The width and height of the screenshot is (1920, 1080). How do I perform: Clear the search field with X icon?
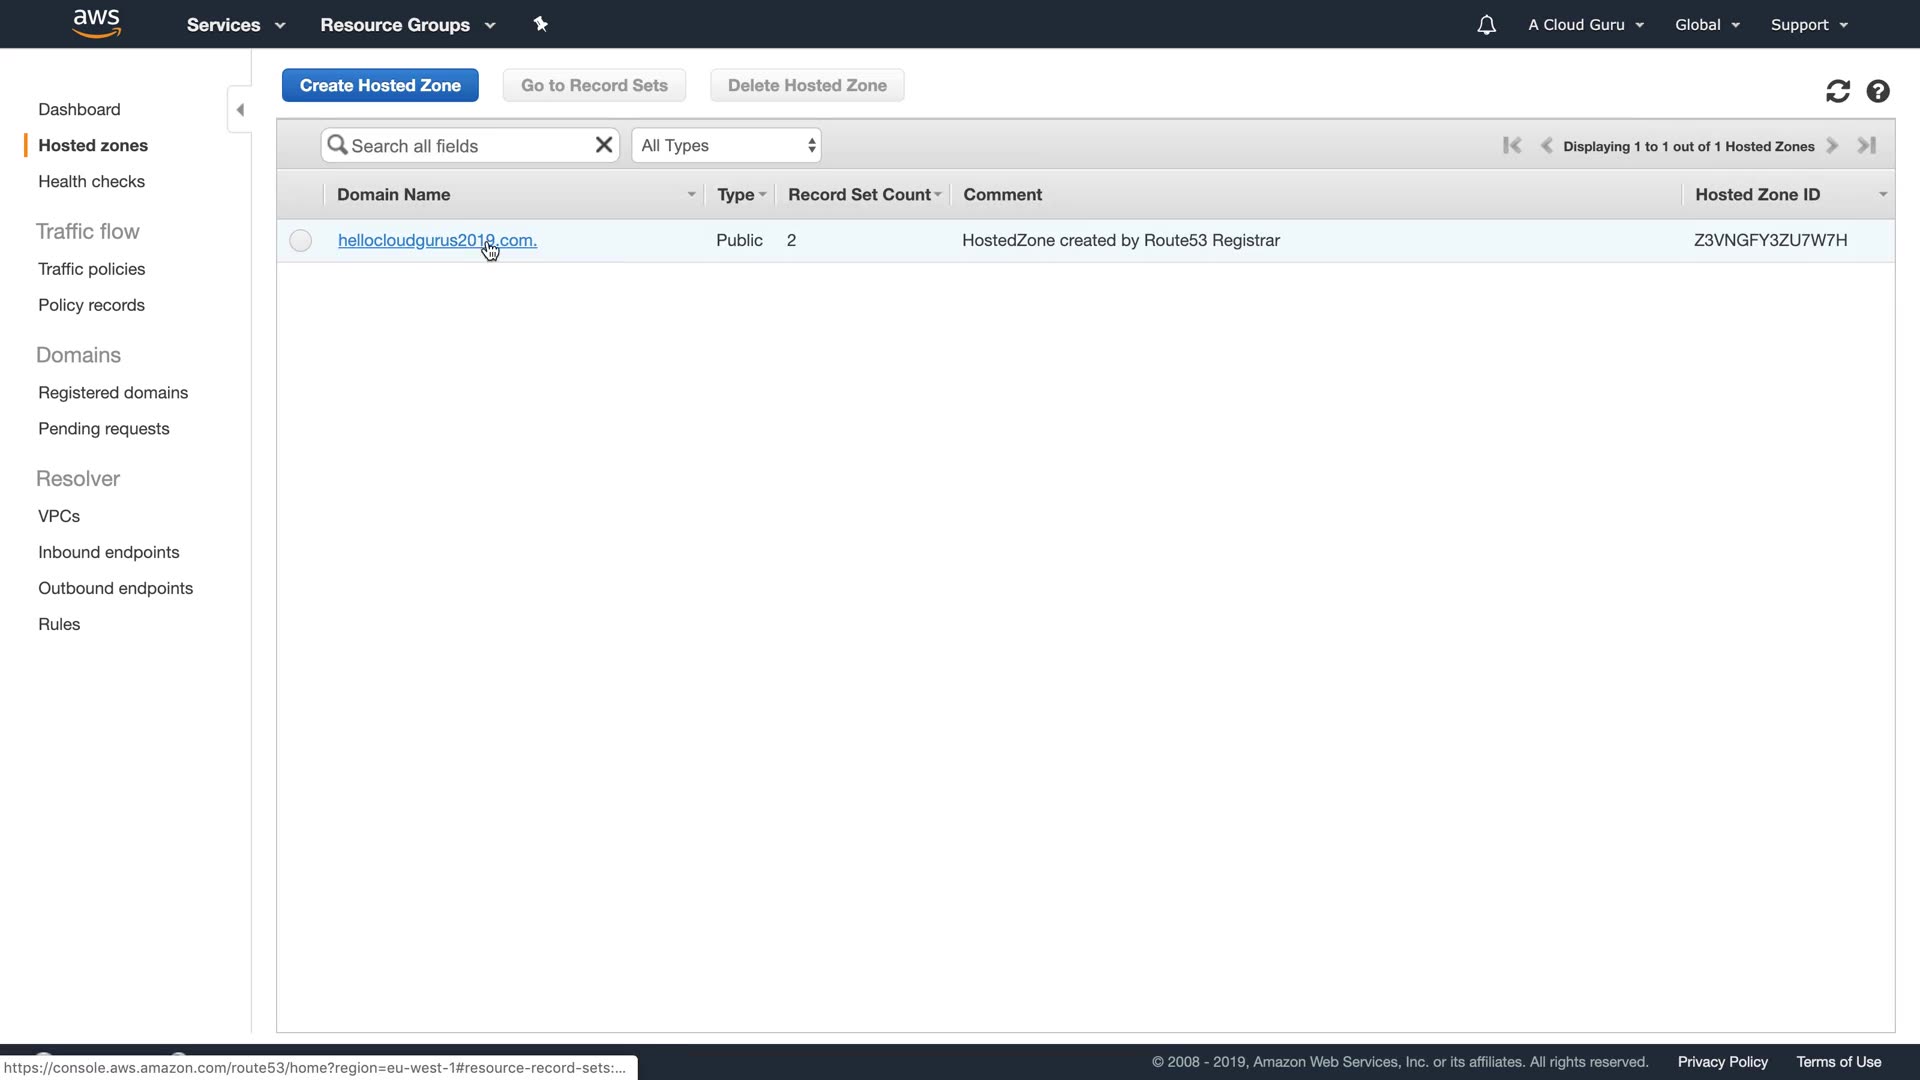[604, 145]
